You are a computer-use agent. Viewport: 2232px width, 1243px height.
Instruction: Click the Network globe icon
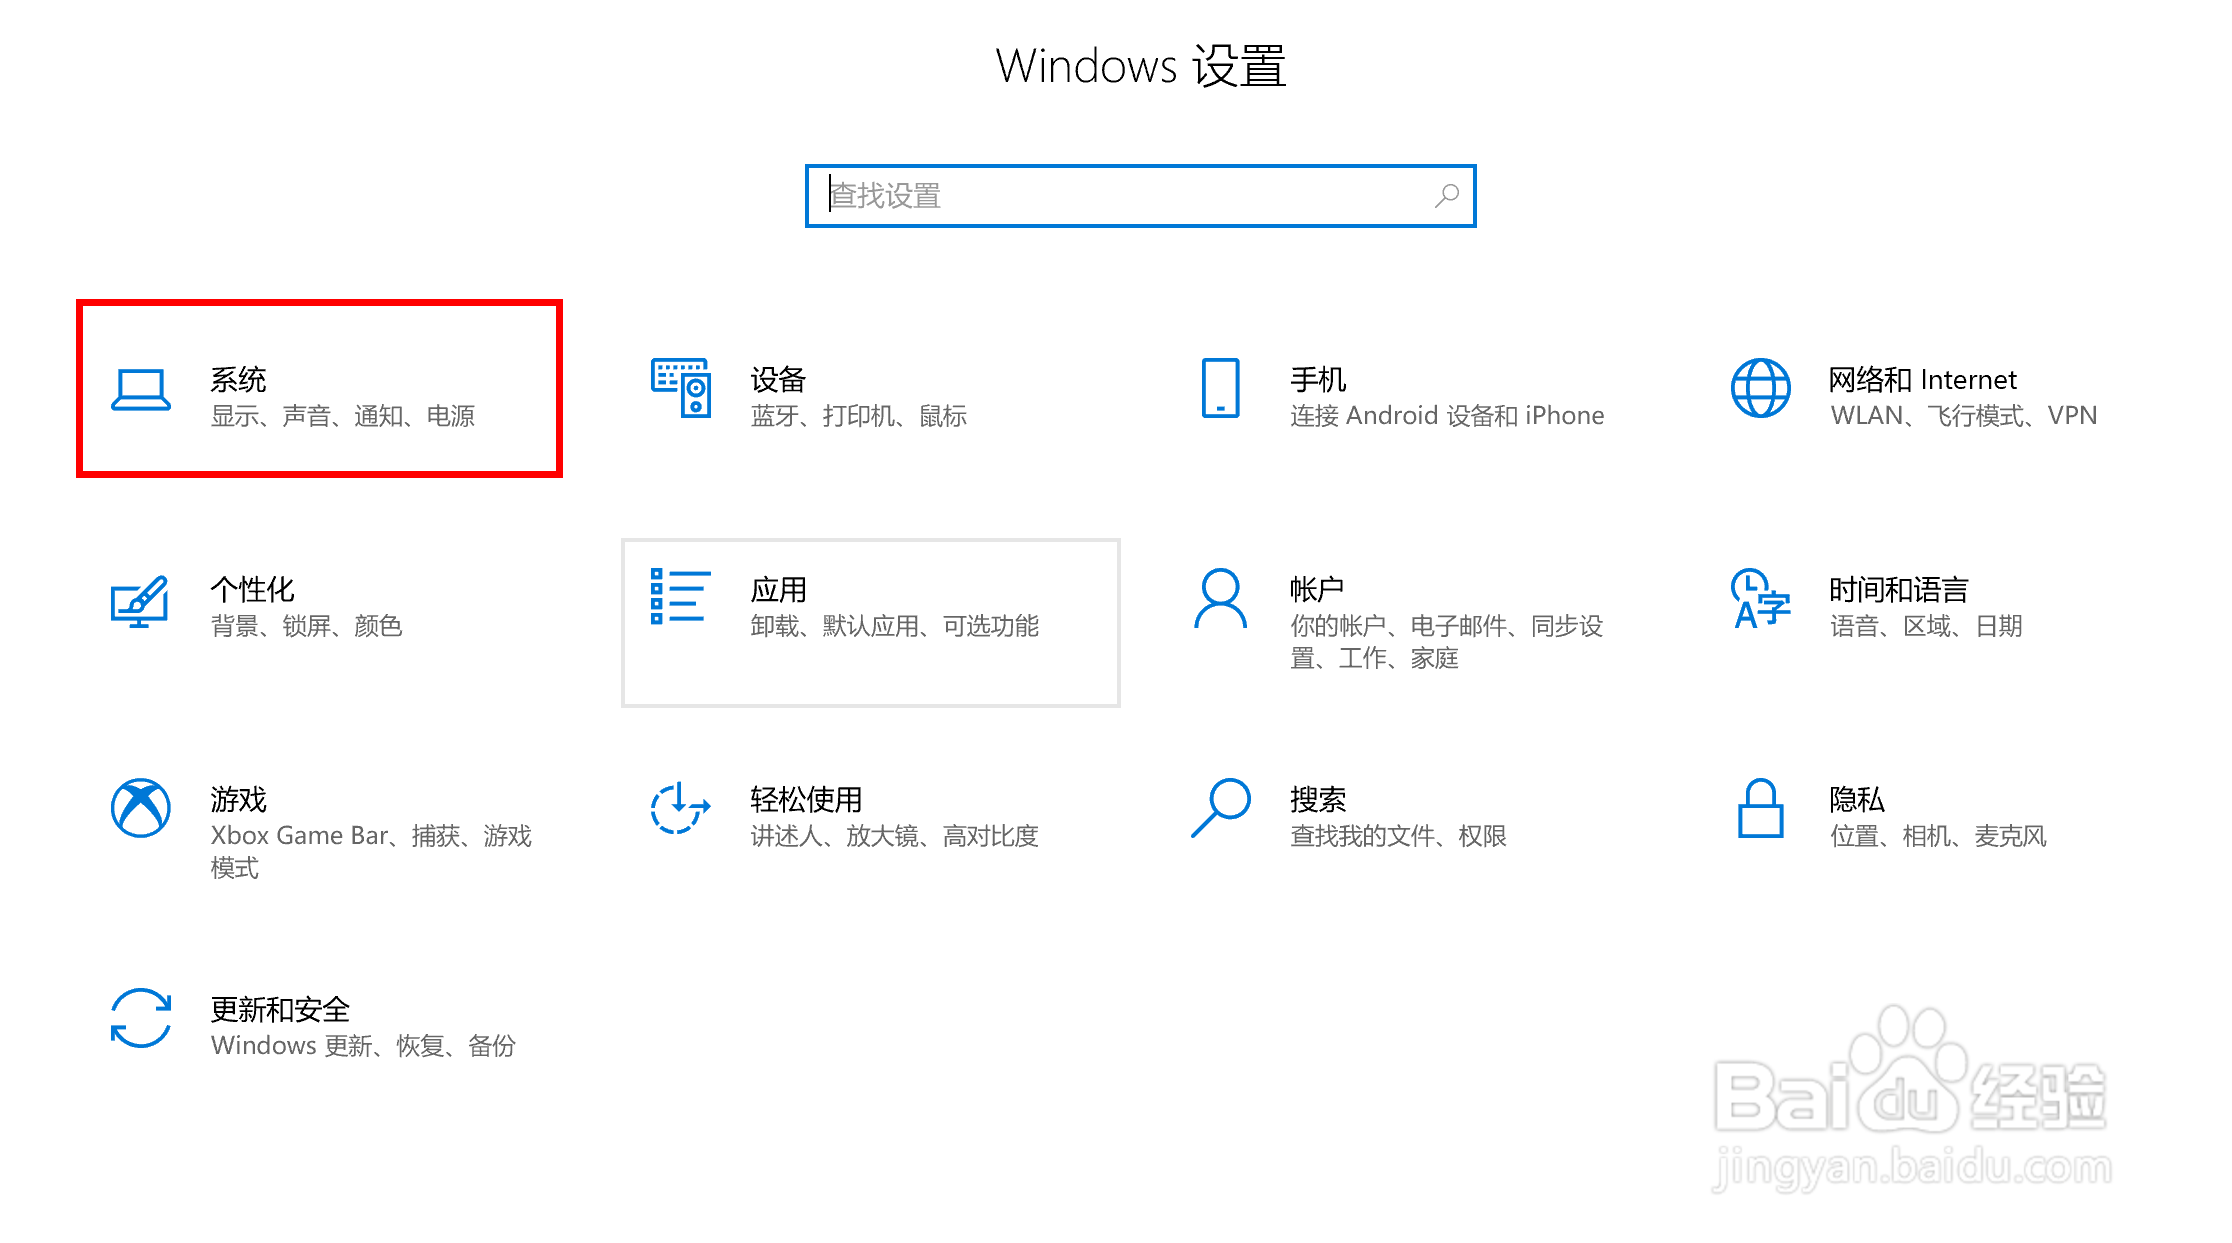click(x=1760, y=388)
